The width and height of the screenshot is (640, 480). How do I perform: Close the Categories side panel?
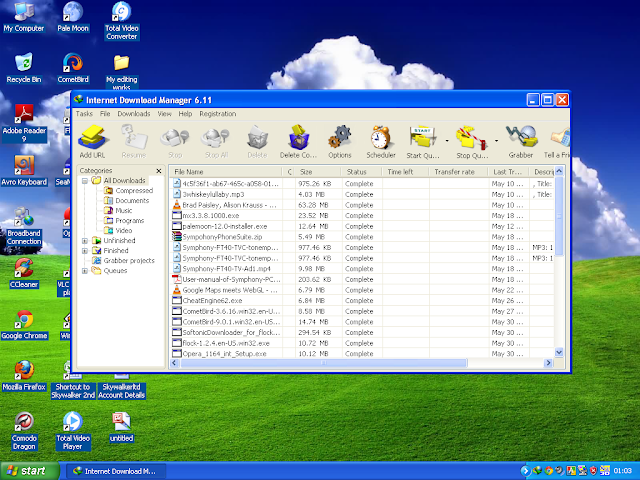point(157,171)
